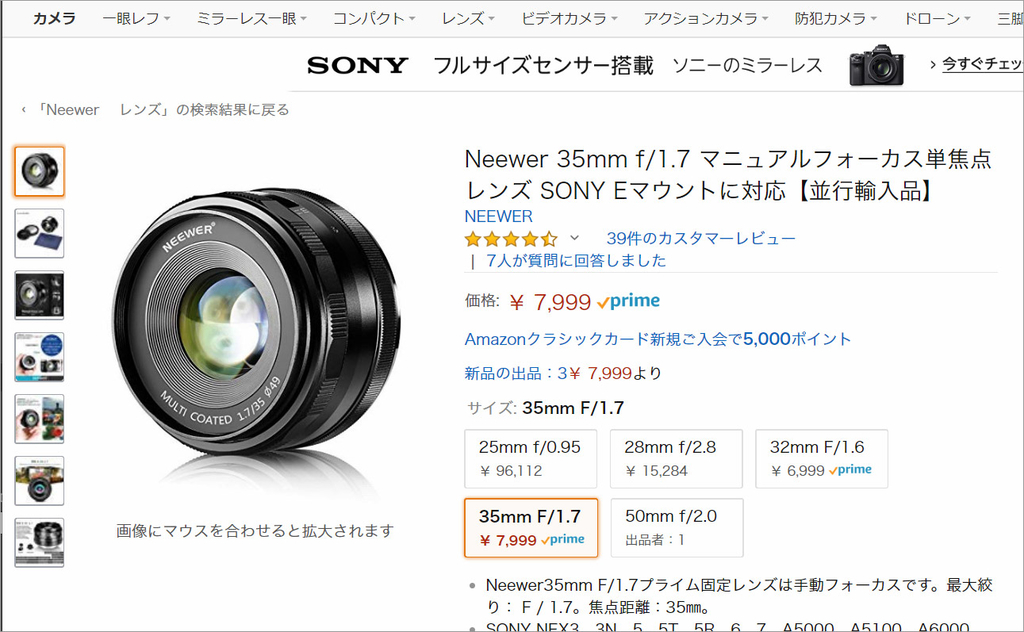Viewport: 1024px width, 632px height.
Task: Click the Sony camera image in the banner
Action: (x=877, y=64)
